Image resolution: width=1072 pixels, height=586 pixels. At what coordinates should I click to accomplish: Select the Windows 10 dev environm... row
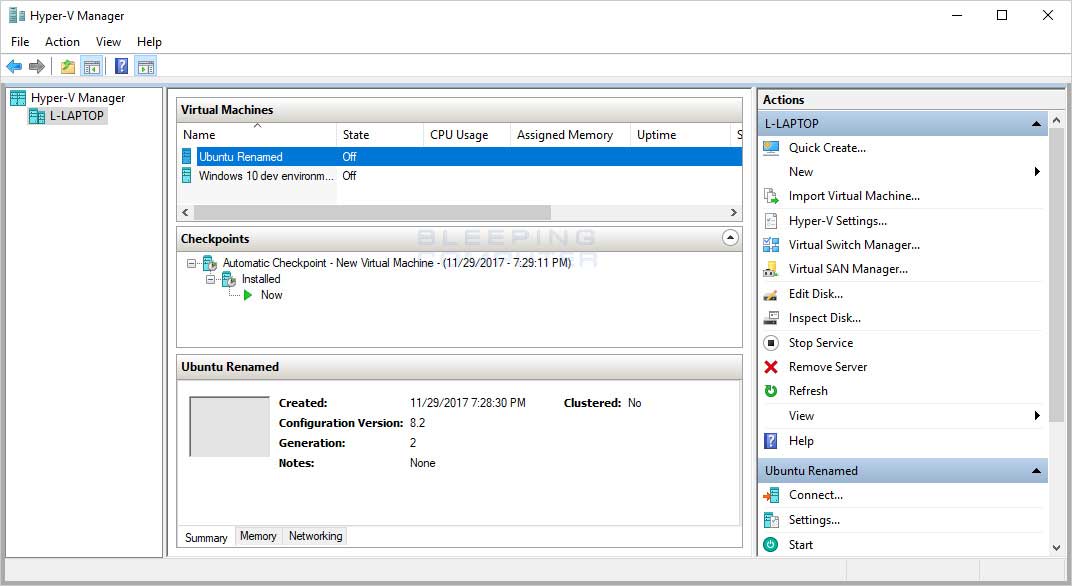click(x=460, y=176)
